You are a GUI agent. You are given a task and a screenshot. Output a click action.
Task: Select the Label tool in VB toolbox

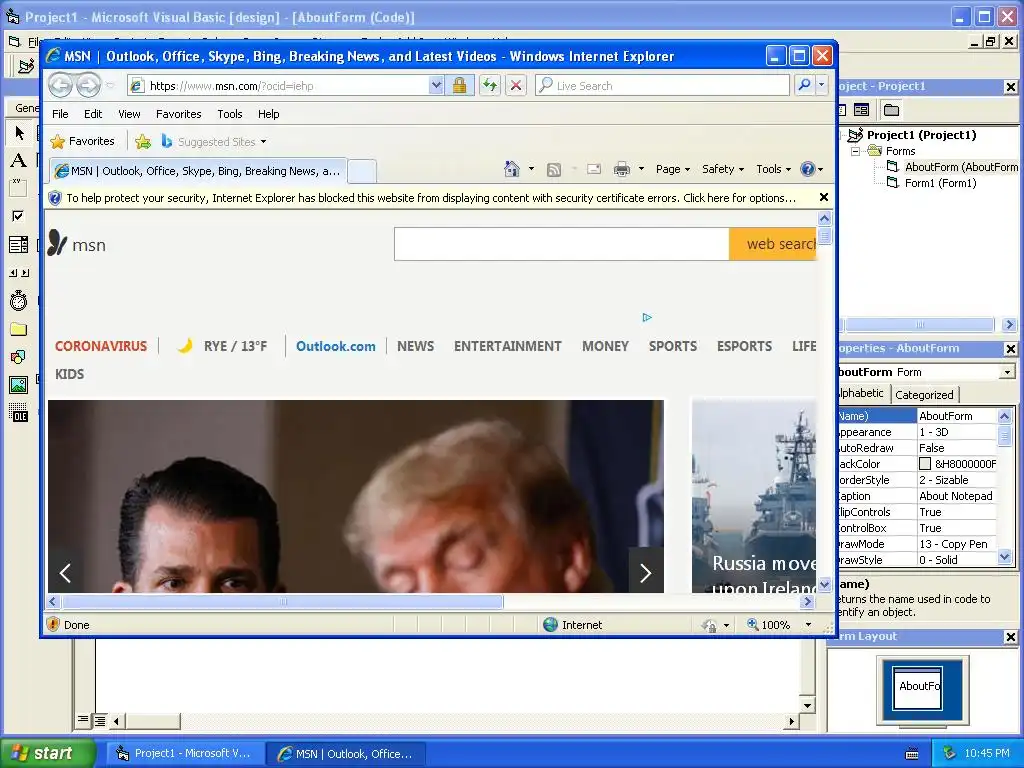[x=19, y=160]
